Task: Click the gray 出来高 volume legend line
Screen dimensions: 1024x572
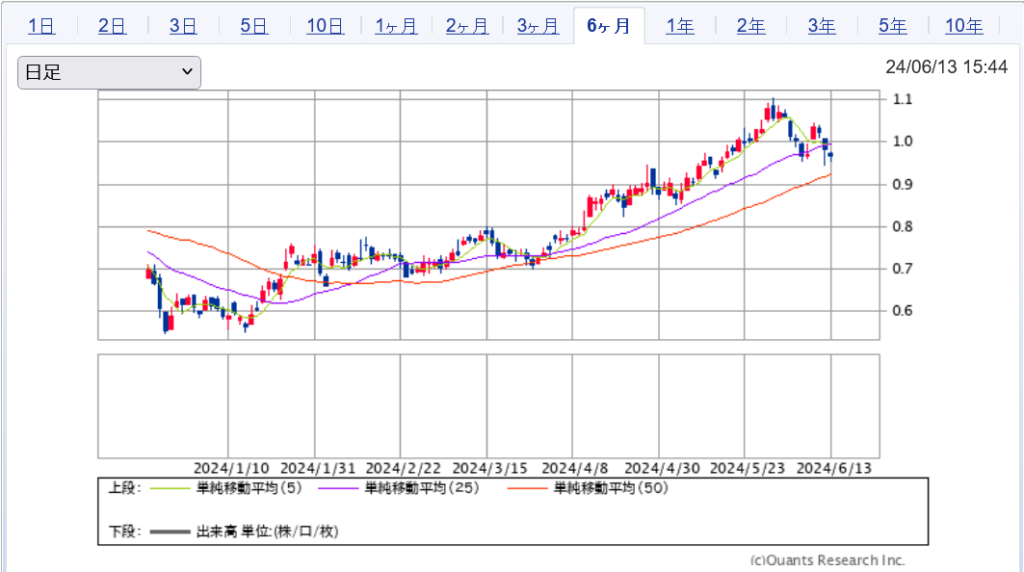Action: coord(171,532)
